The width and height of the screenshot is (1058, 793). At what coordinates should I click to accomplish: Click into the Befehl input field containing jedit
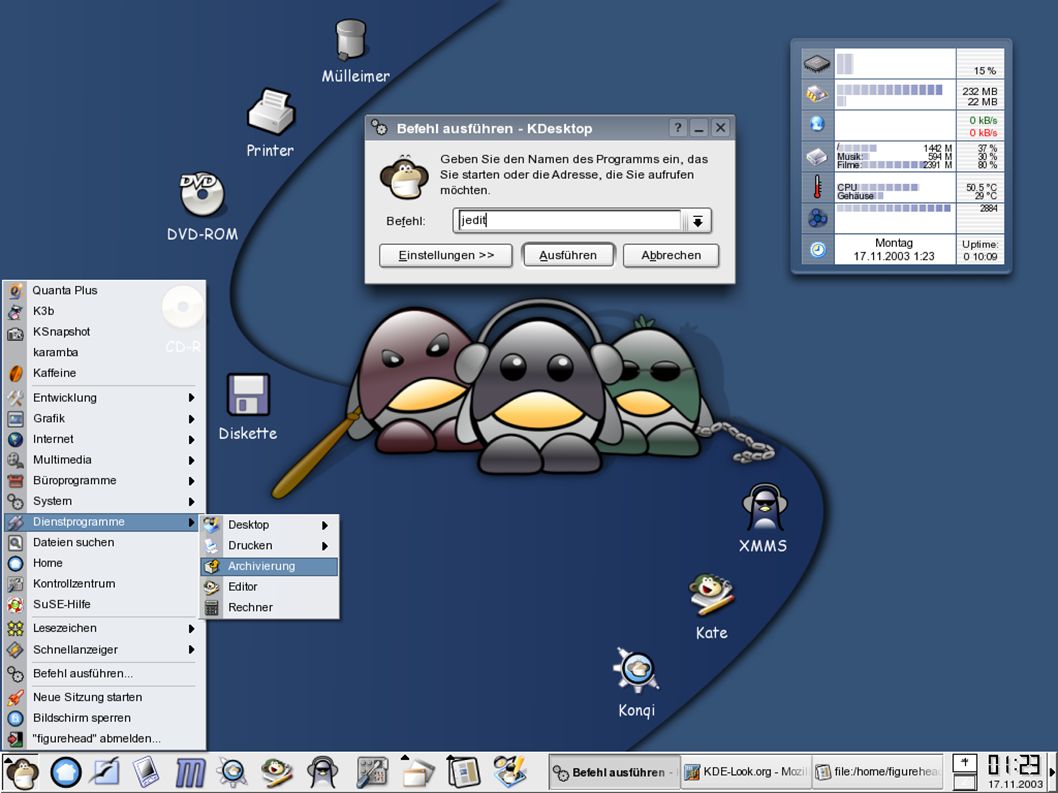point(569,221)
